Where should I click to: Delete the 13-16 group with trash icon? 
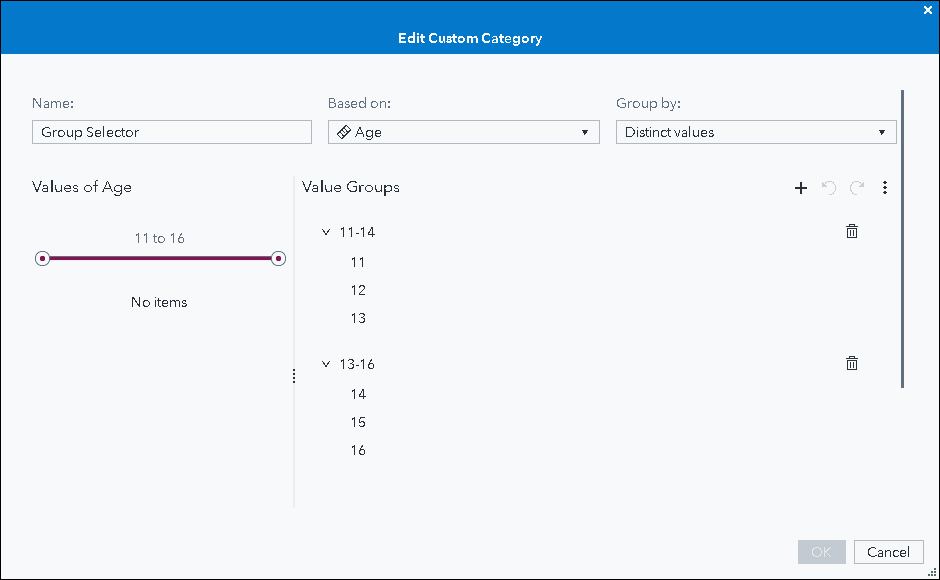click(x=852, y=363)
